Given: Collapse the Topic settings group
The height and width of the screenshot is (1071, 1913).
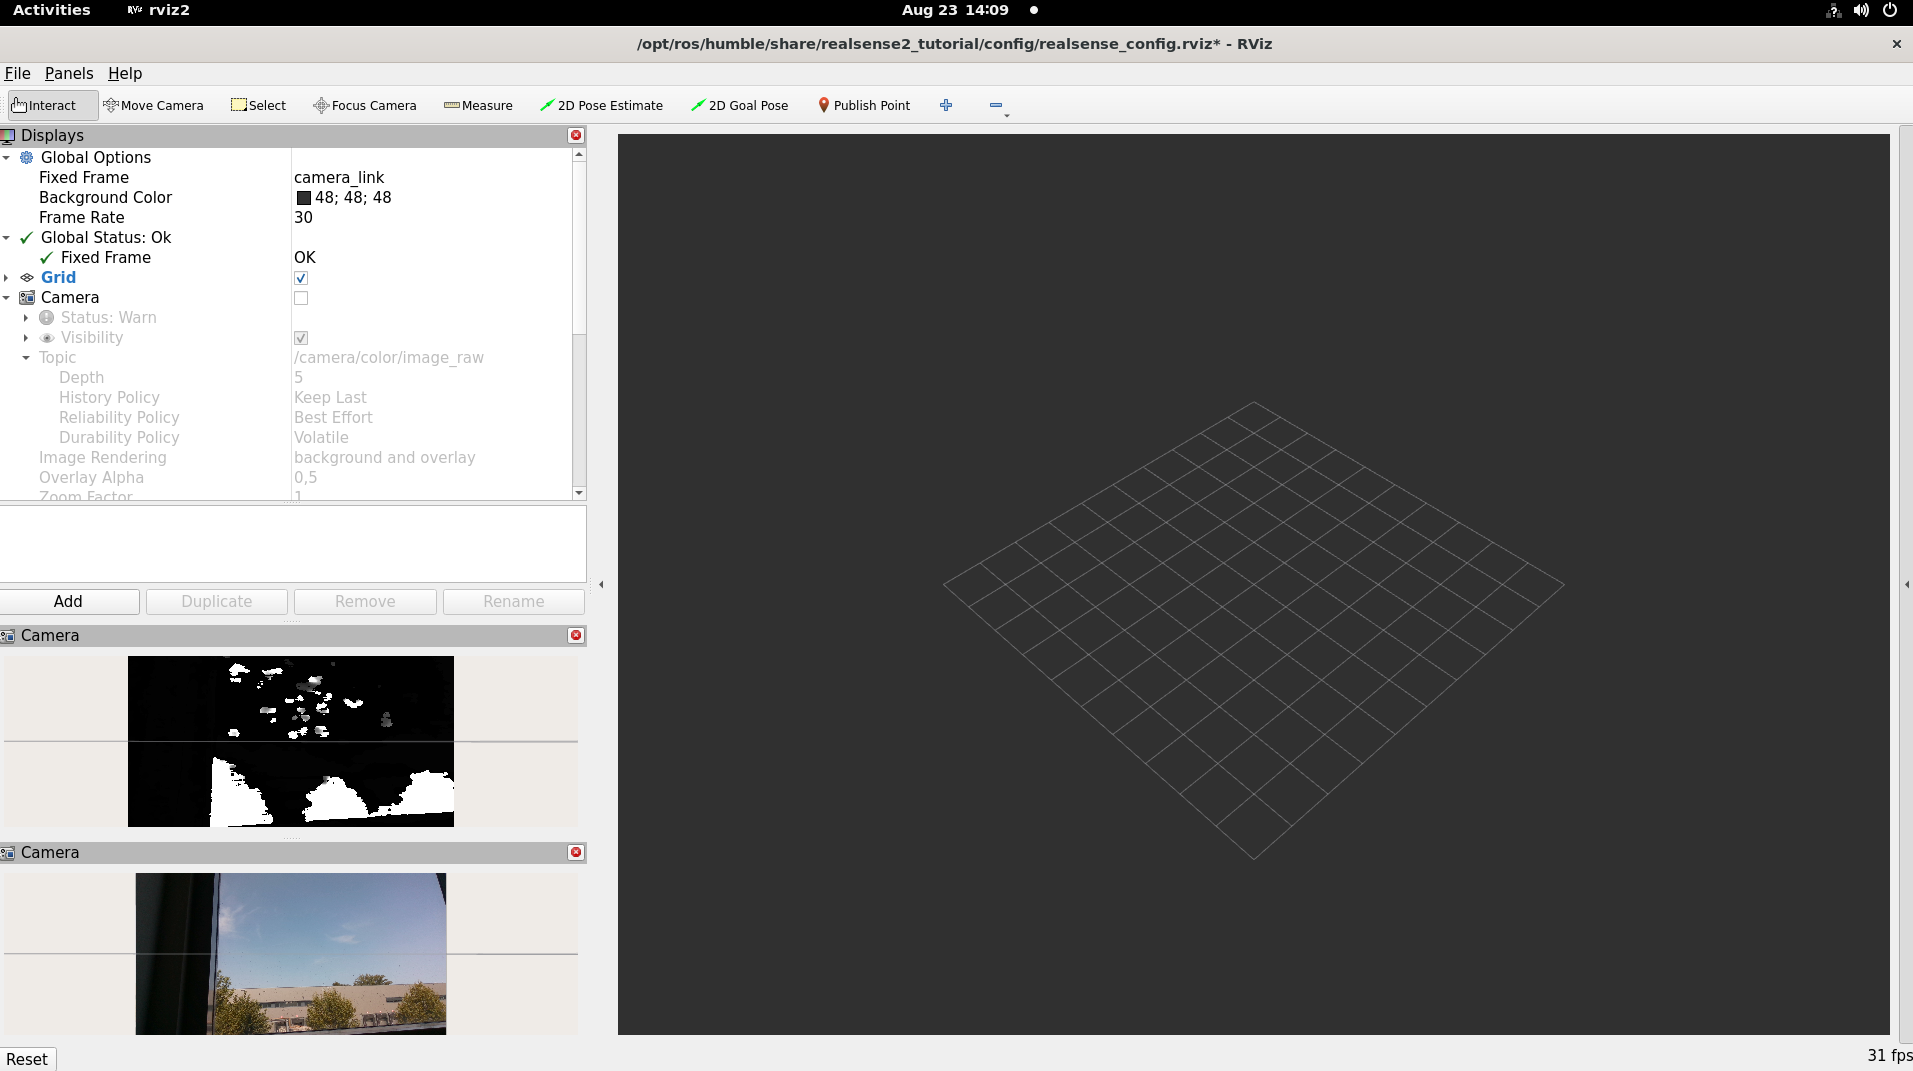Looking at the screenshot, I should [27, 358].
